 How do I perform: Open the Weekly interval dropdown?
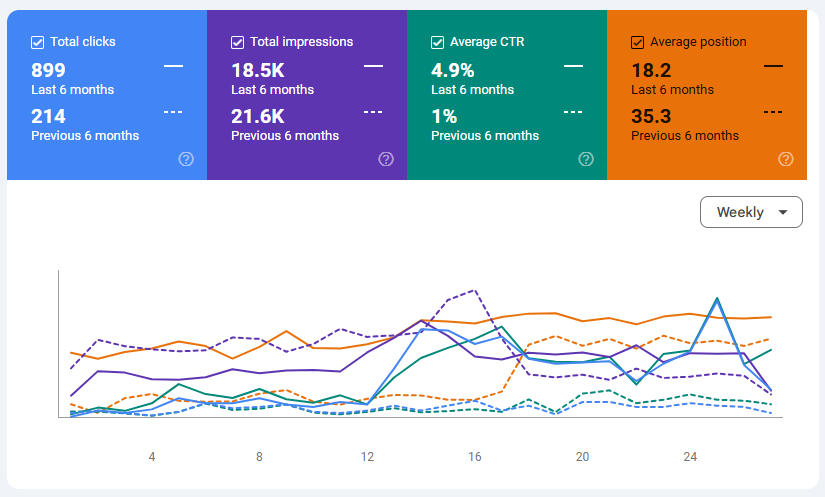751,212
